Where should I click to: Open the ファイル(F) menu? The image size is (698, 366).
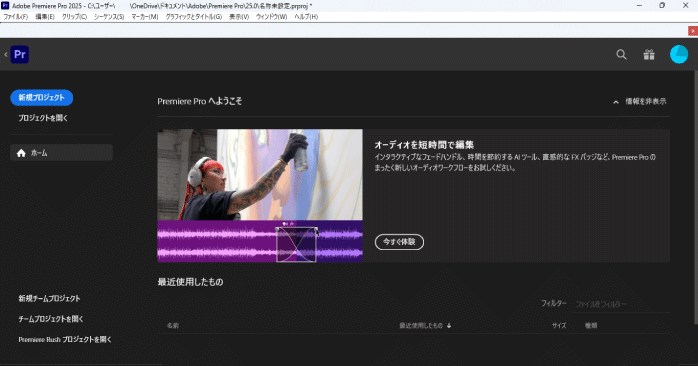click(16, 16)
